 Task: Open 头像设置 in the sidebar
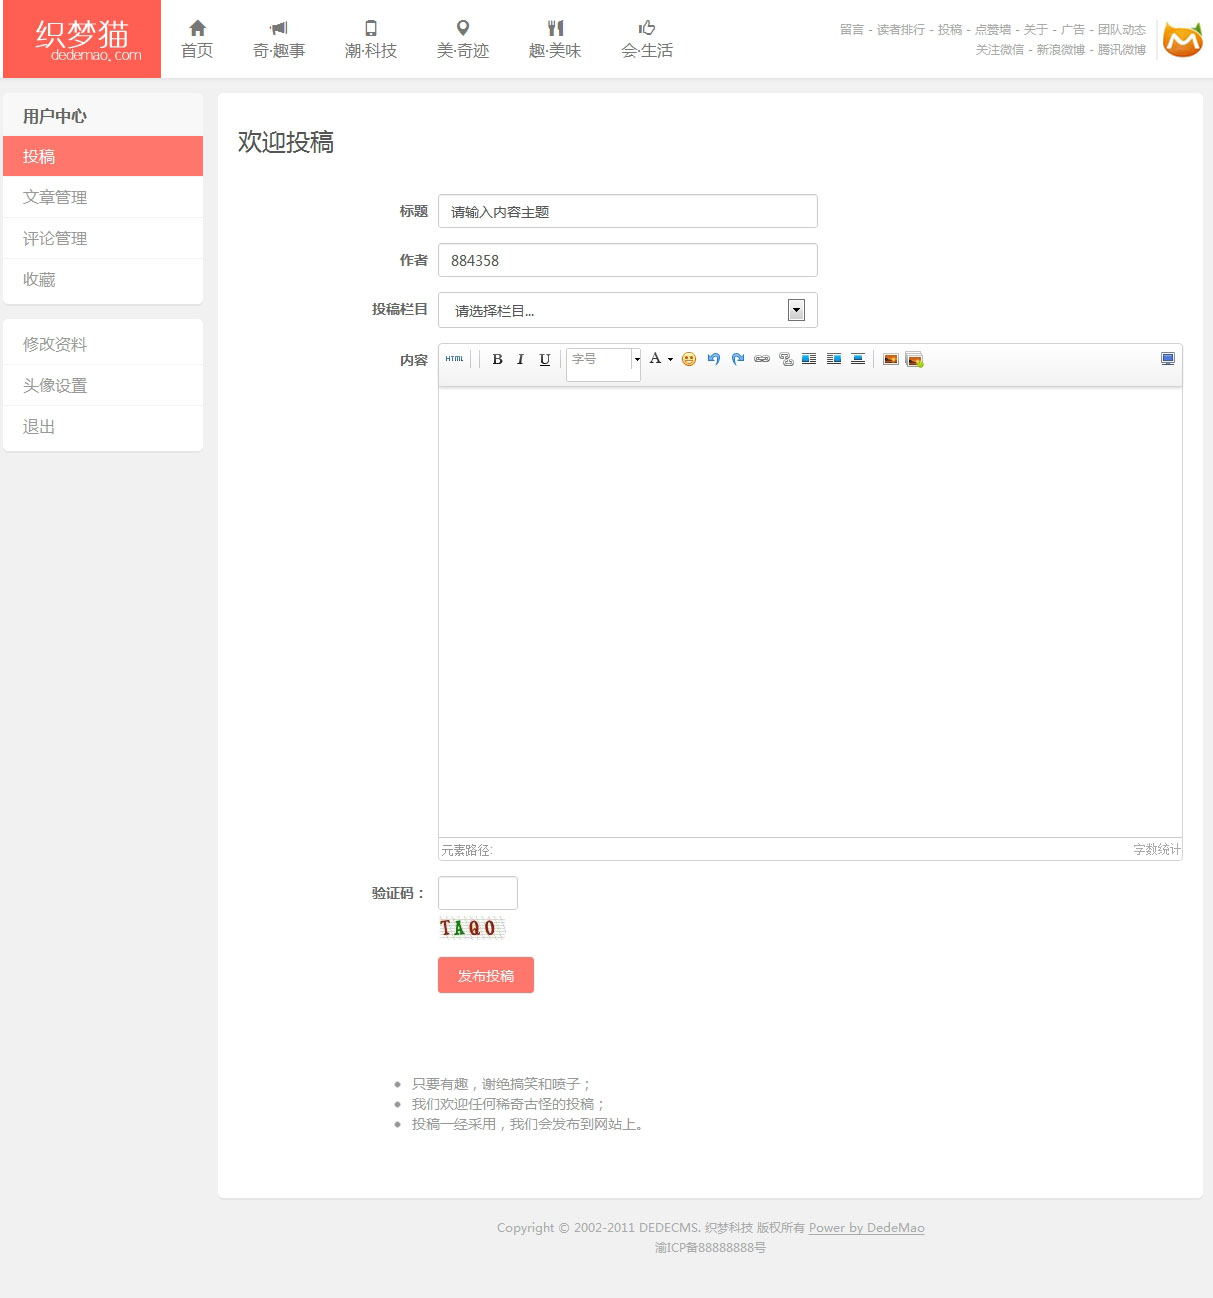(x=55, y=385)
